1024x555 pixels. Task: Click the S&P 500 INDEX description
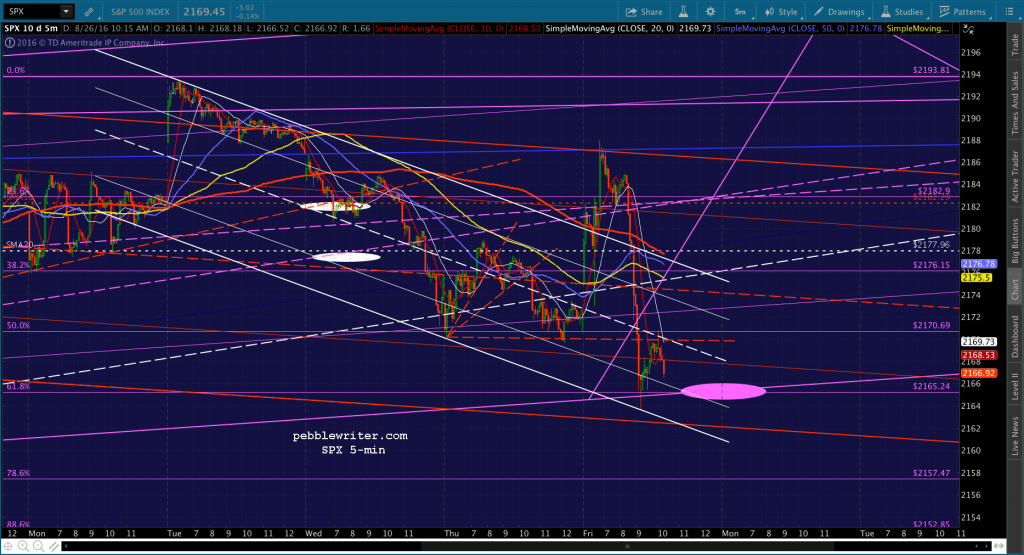(140, 12)
